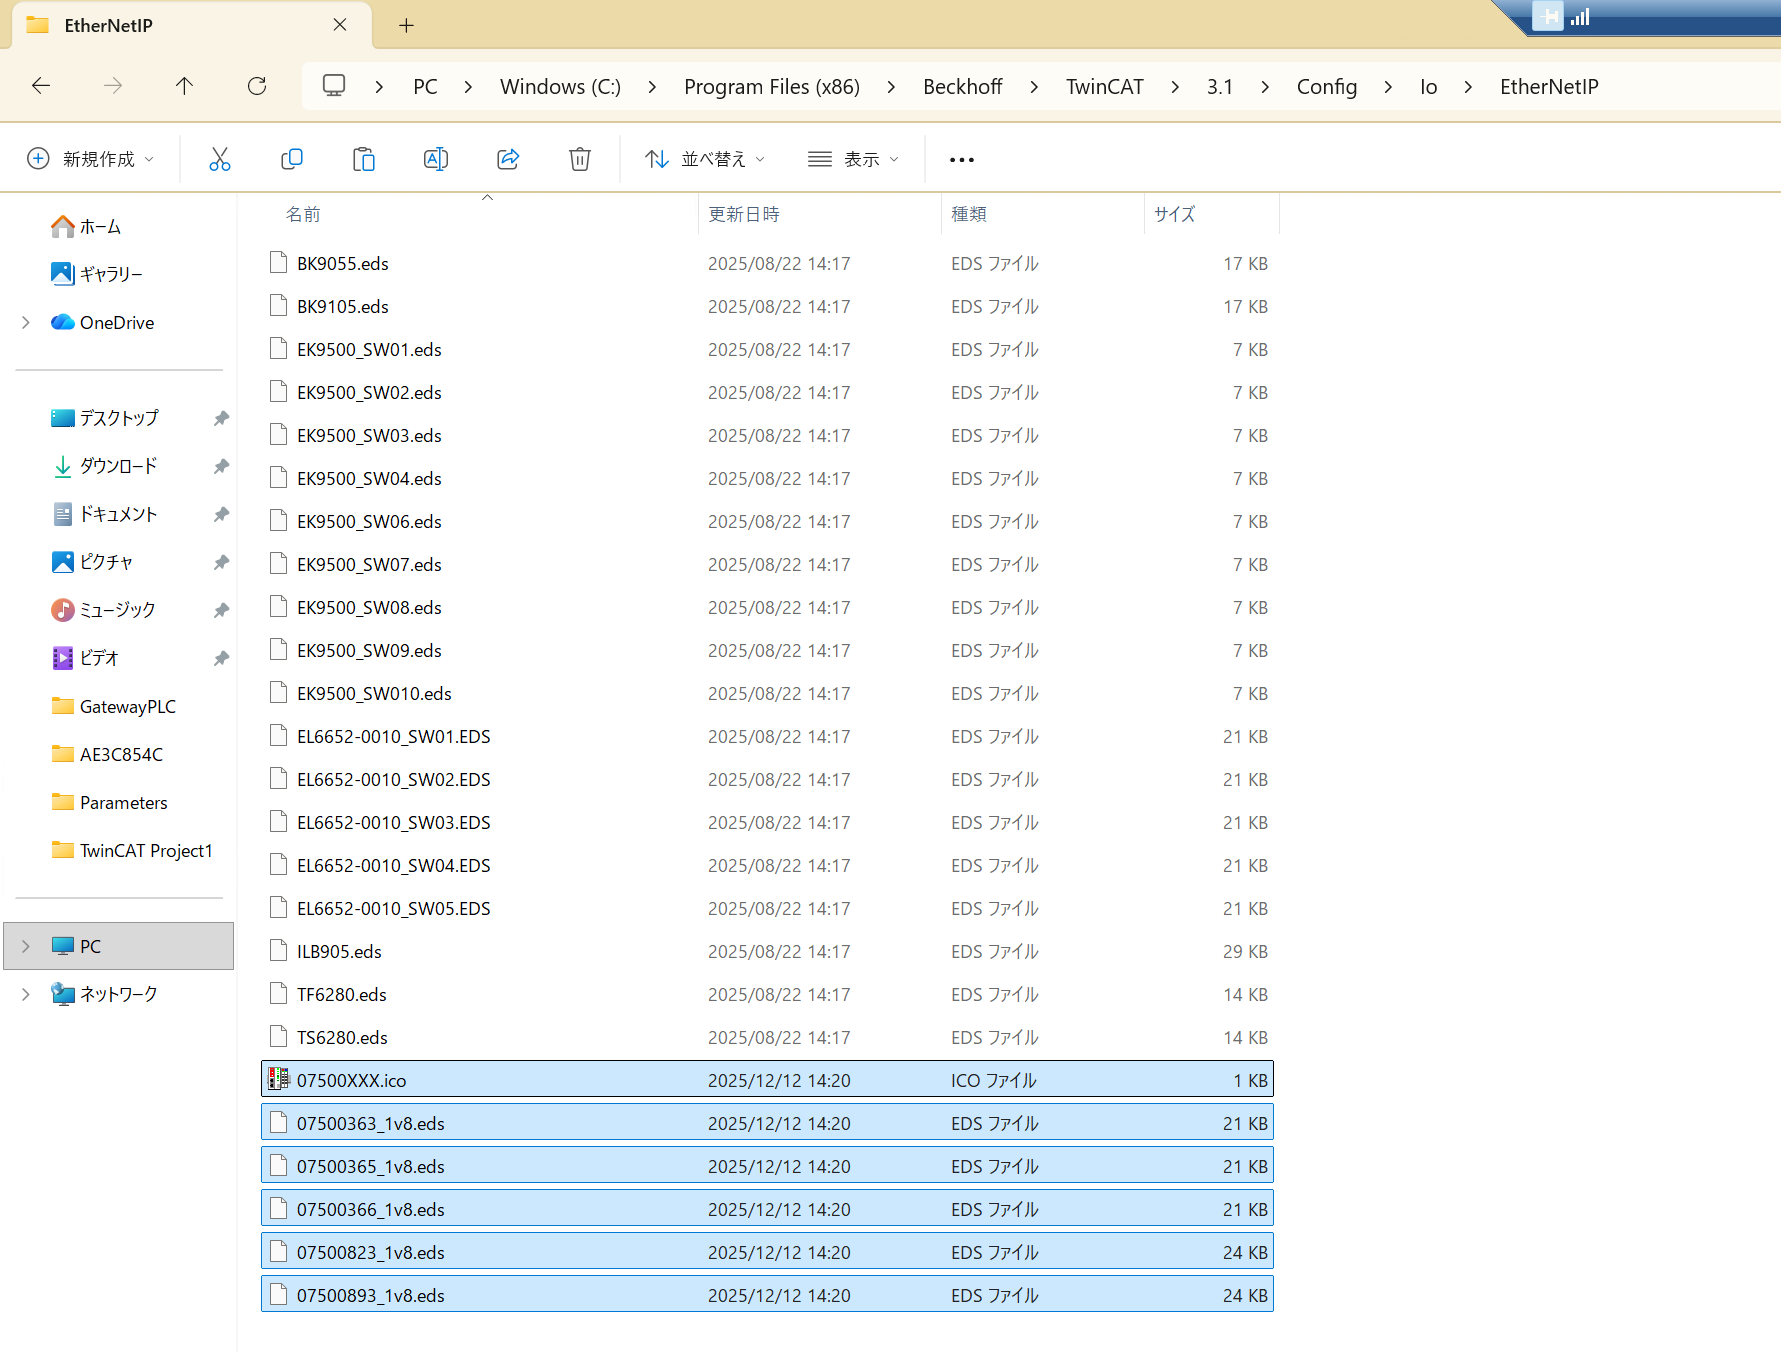Screen dimensions: 1781x1352
Task: Expand the OneDrive tree node
Action: 26,322
